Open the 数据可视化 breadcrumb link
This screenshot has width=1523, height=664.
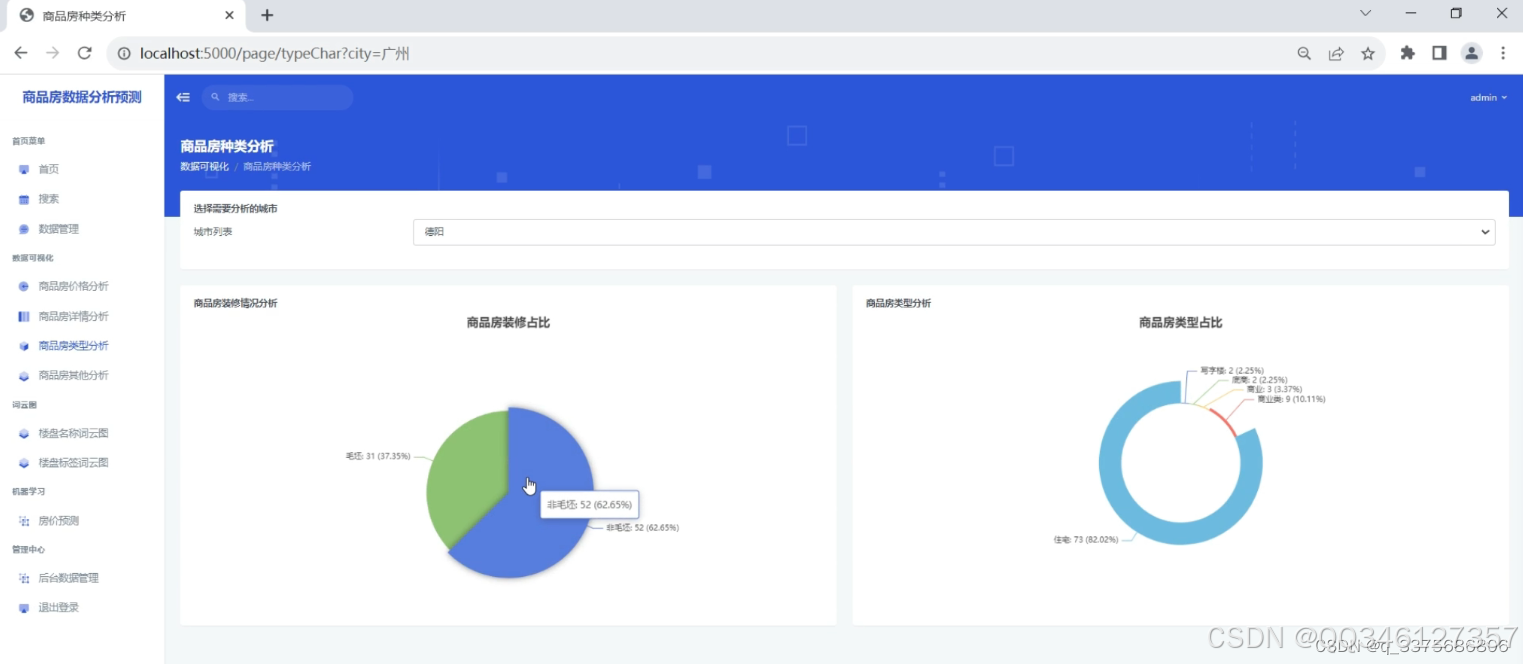(x=205, y=166)
